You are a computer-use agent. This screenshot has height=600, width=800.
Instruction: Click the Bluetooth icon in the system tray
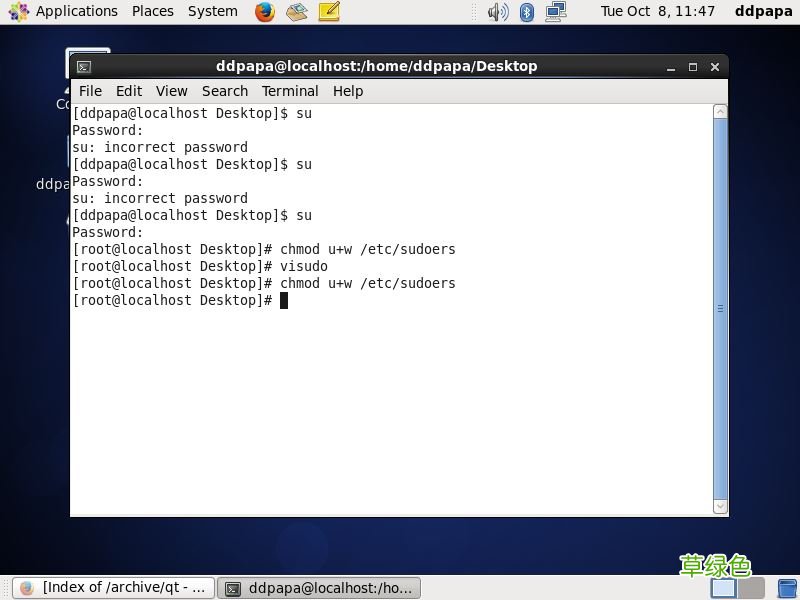(527, 12)
